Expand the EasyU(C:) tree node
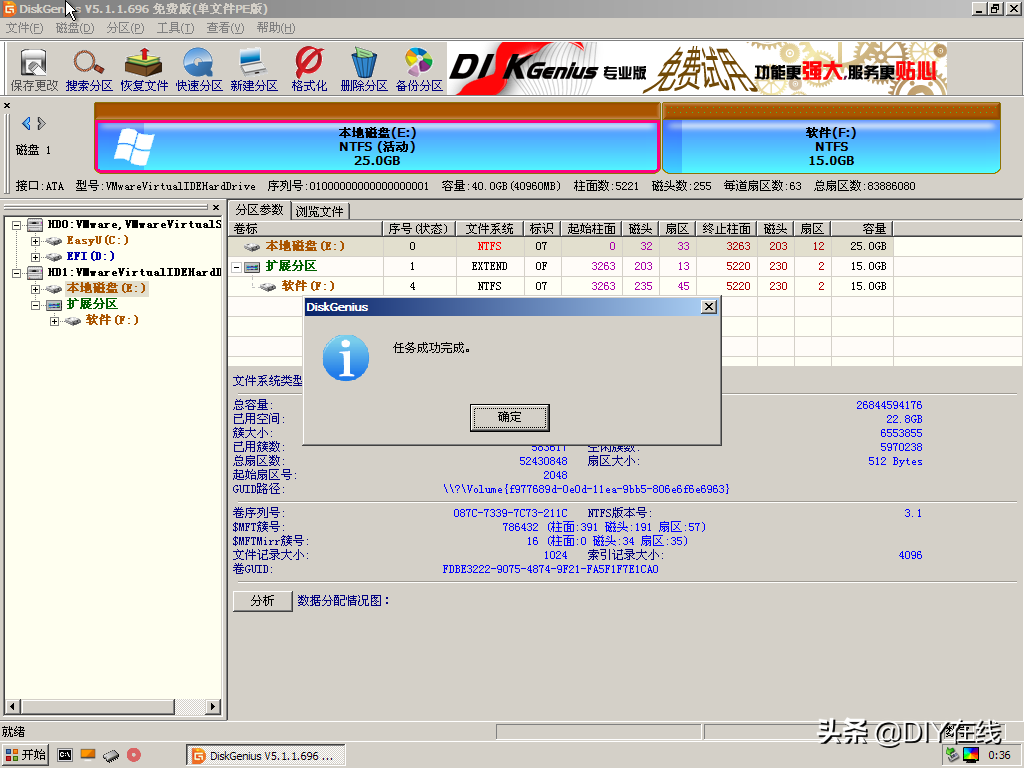 tap(36, 241)
